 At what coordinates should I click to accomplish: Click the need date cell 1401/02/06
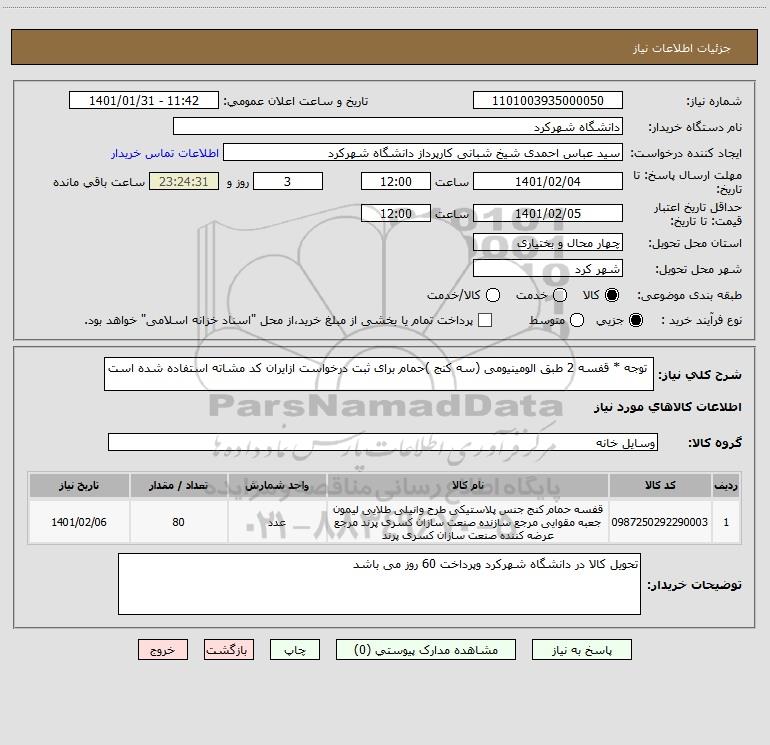click(x=79, y=522)
